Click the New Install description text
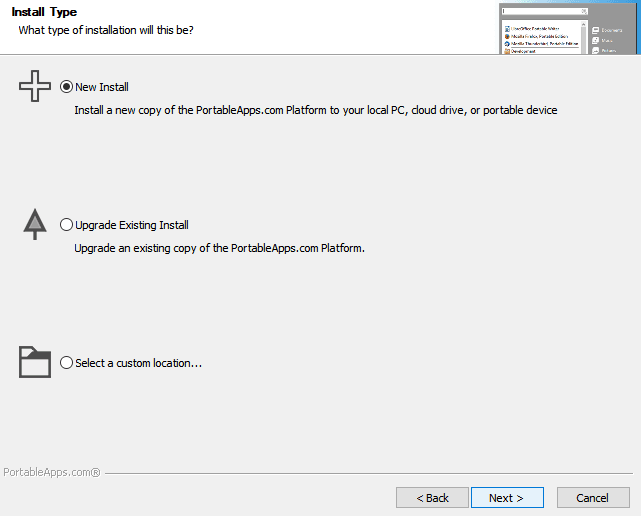 click(316, 110)
